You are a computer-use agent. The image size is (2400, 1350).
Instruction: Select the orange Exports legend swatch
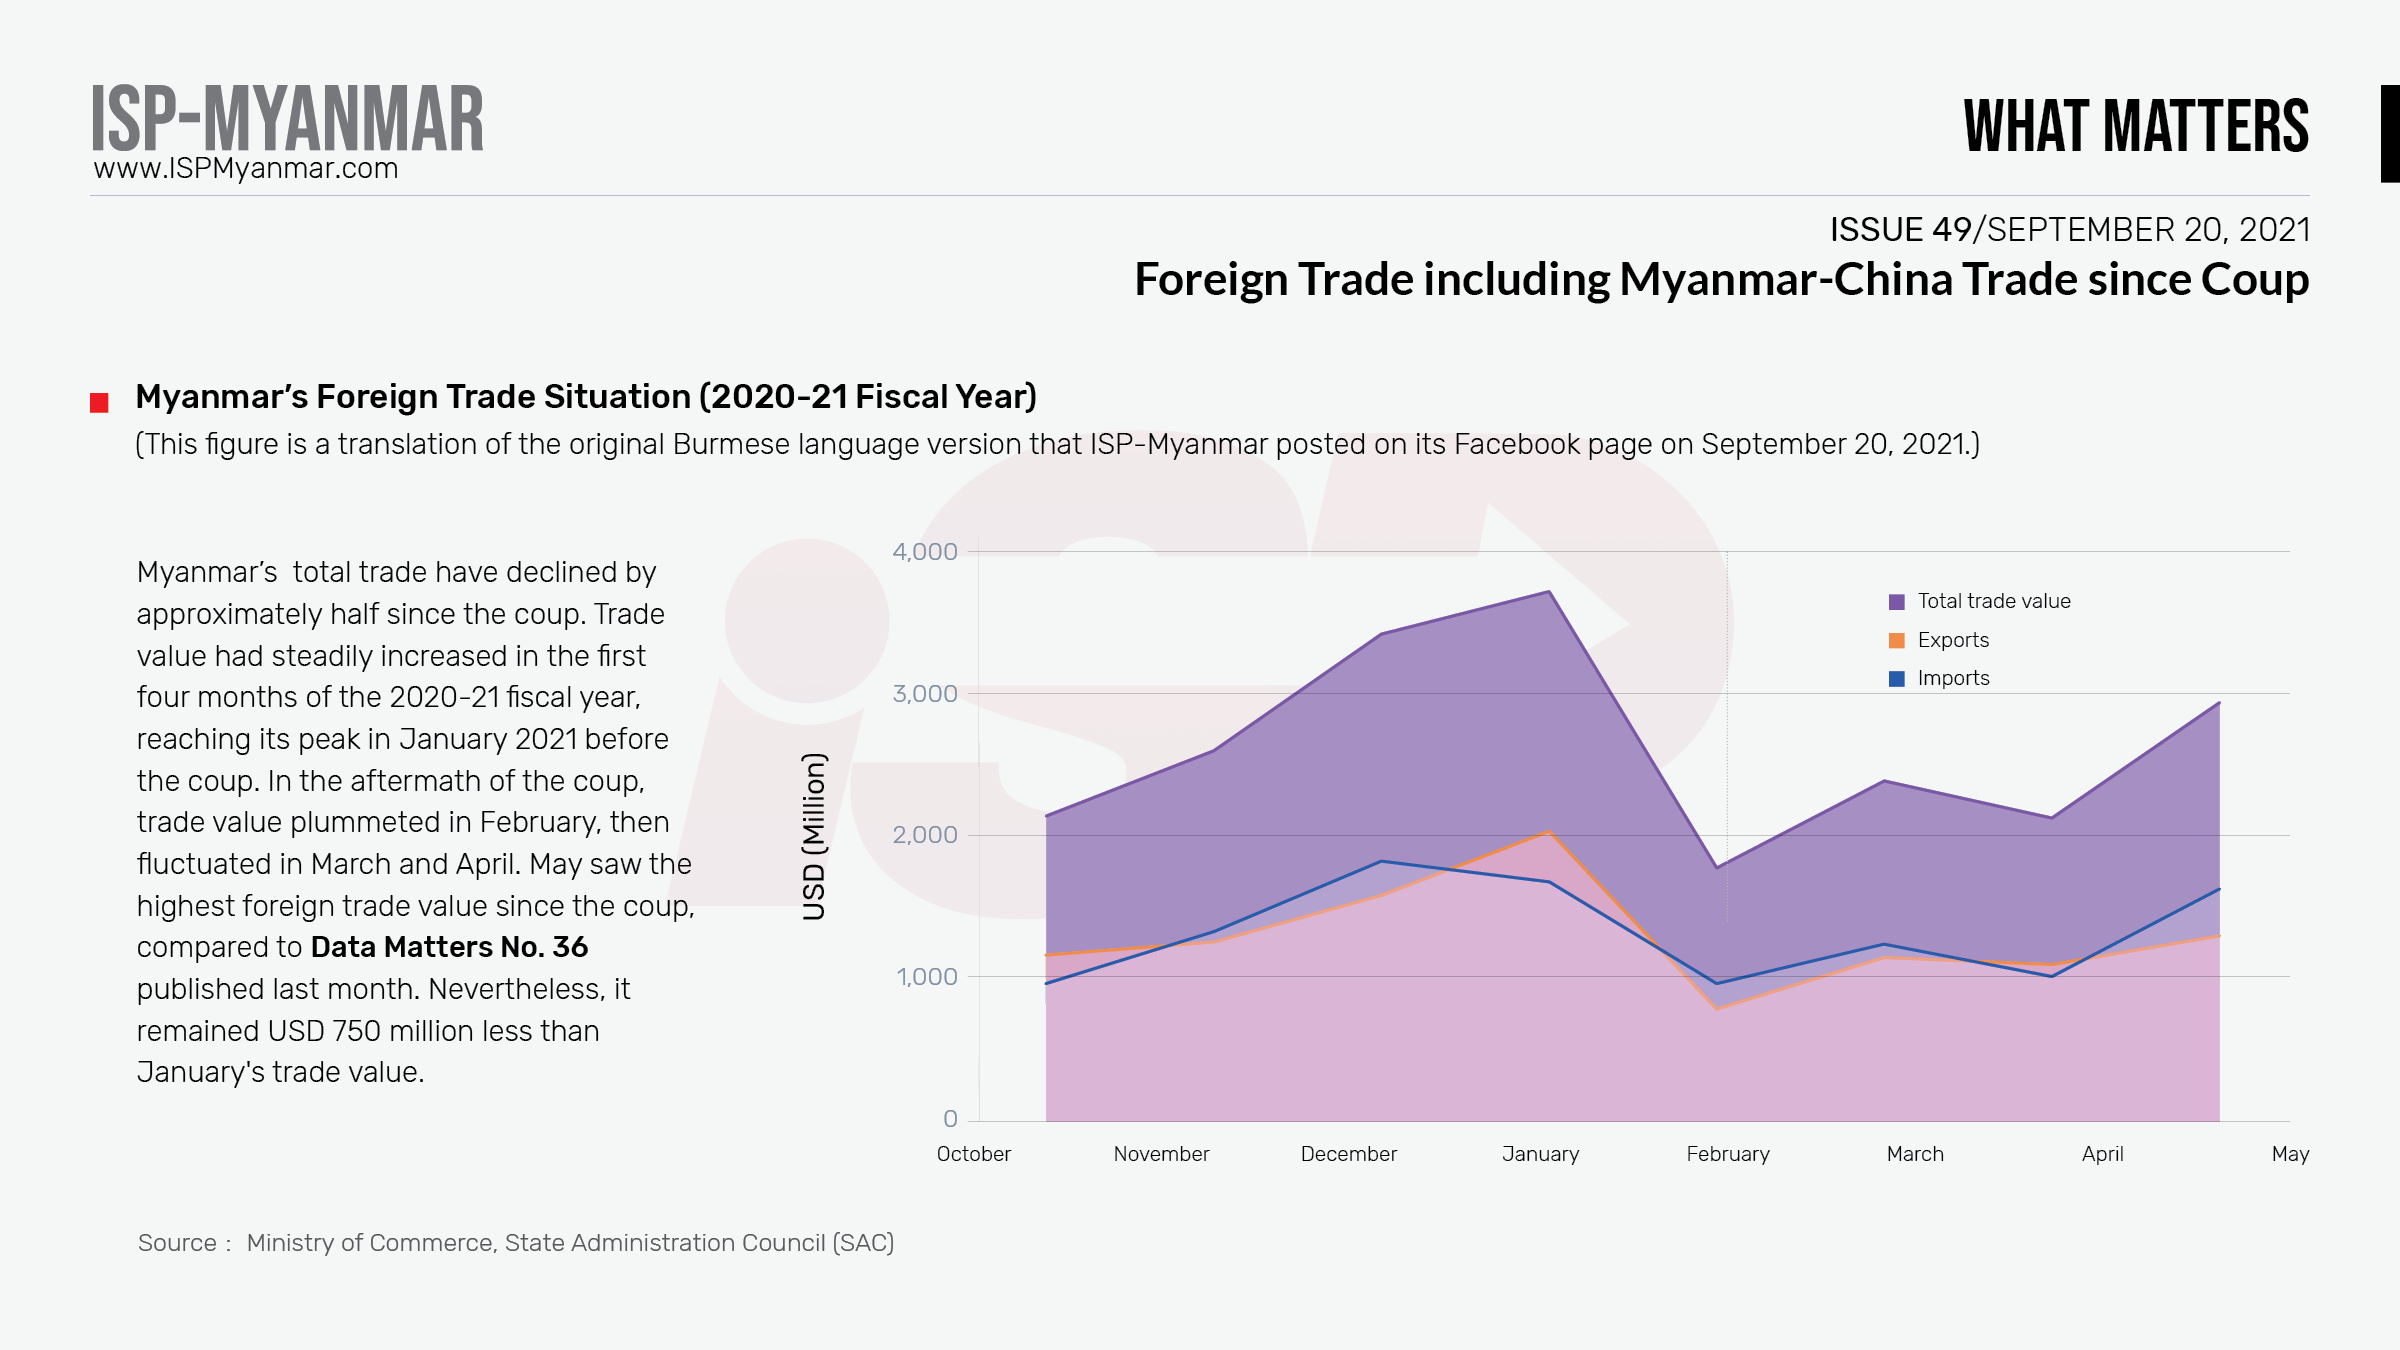(x=1896, y=641)
